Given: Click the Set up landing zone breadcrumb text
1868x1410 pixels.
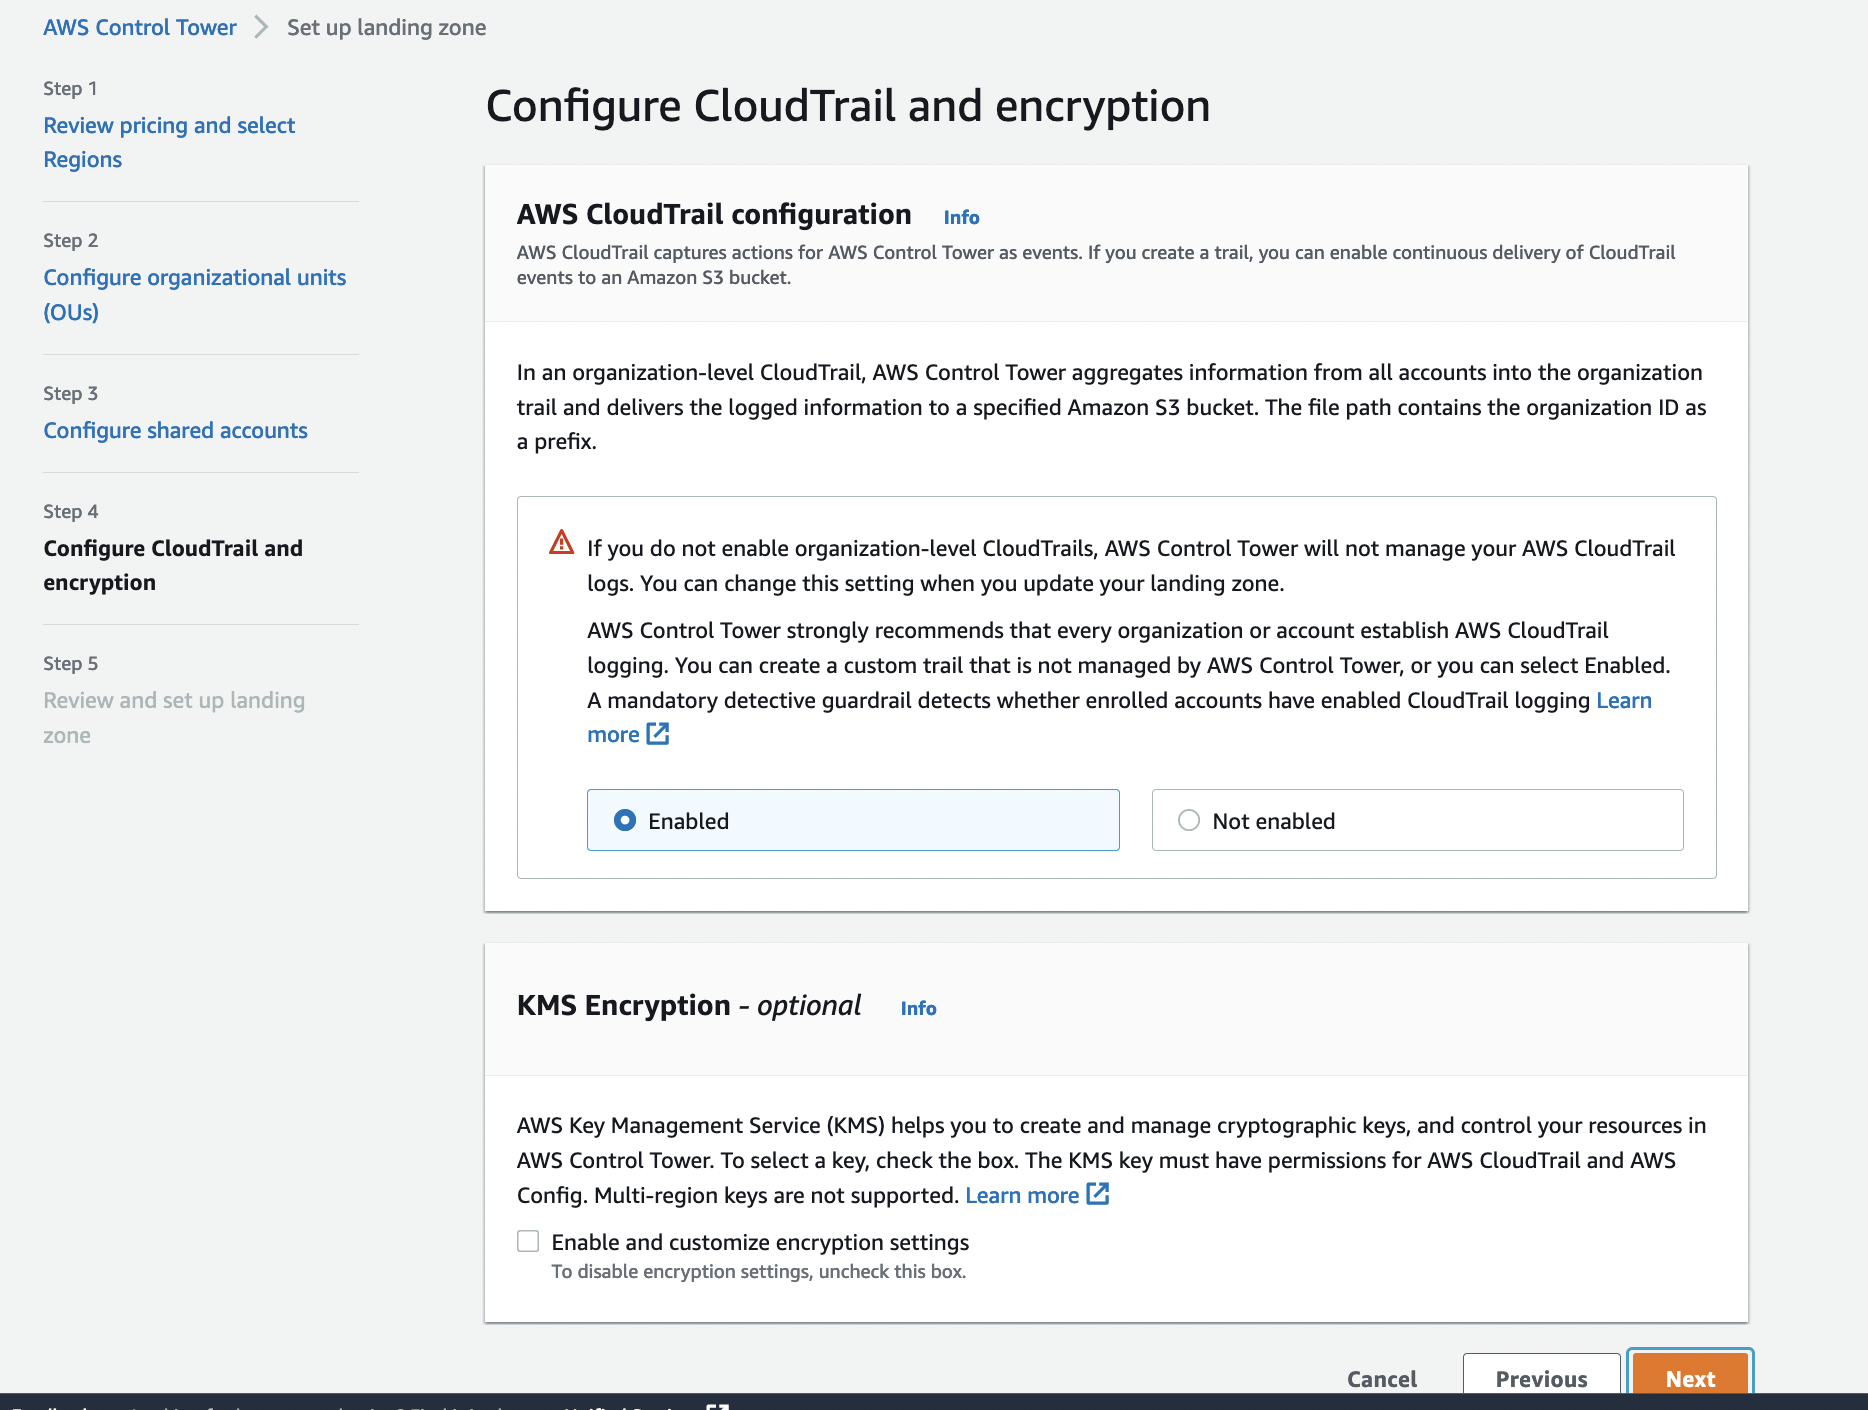Looking at the screenshot, I should point(387,27).
